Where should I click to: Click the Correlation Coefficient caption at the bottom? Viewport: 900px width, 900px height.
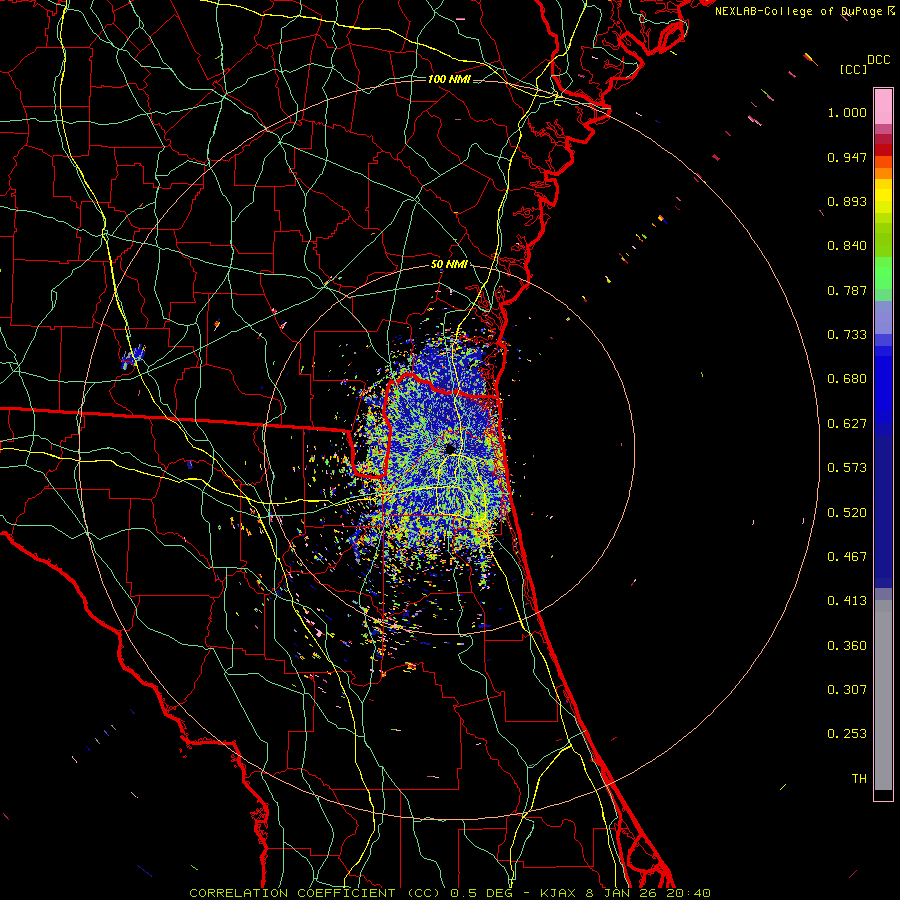click(x=450, y=893)
